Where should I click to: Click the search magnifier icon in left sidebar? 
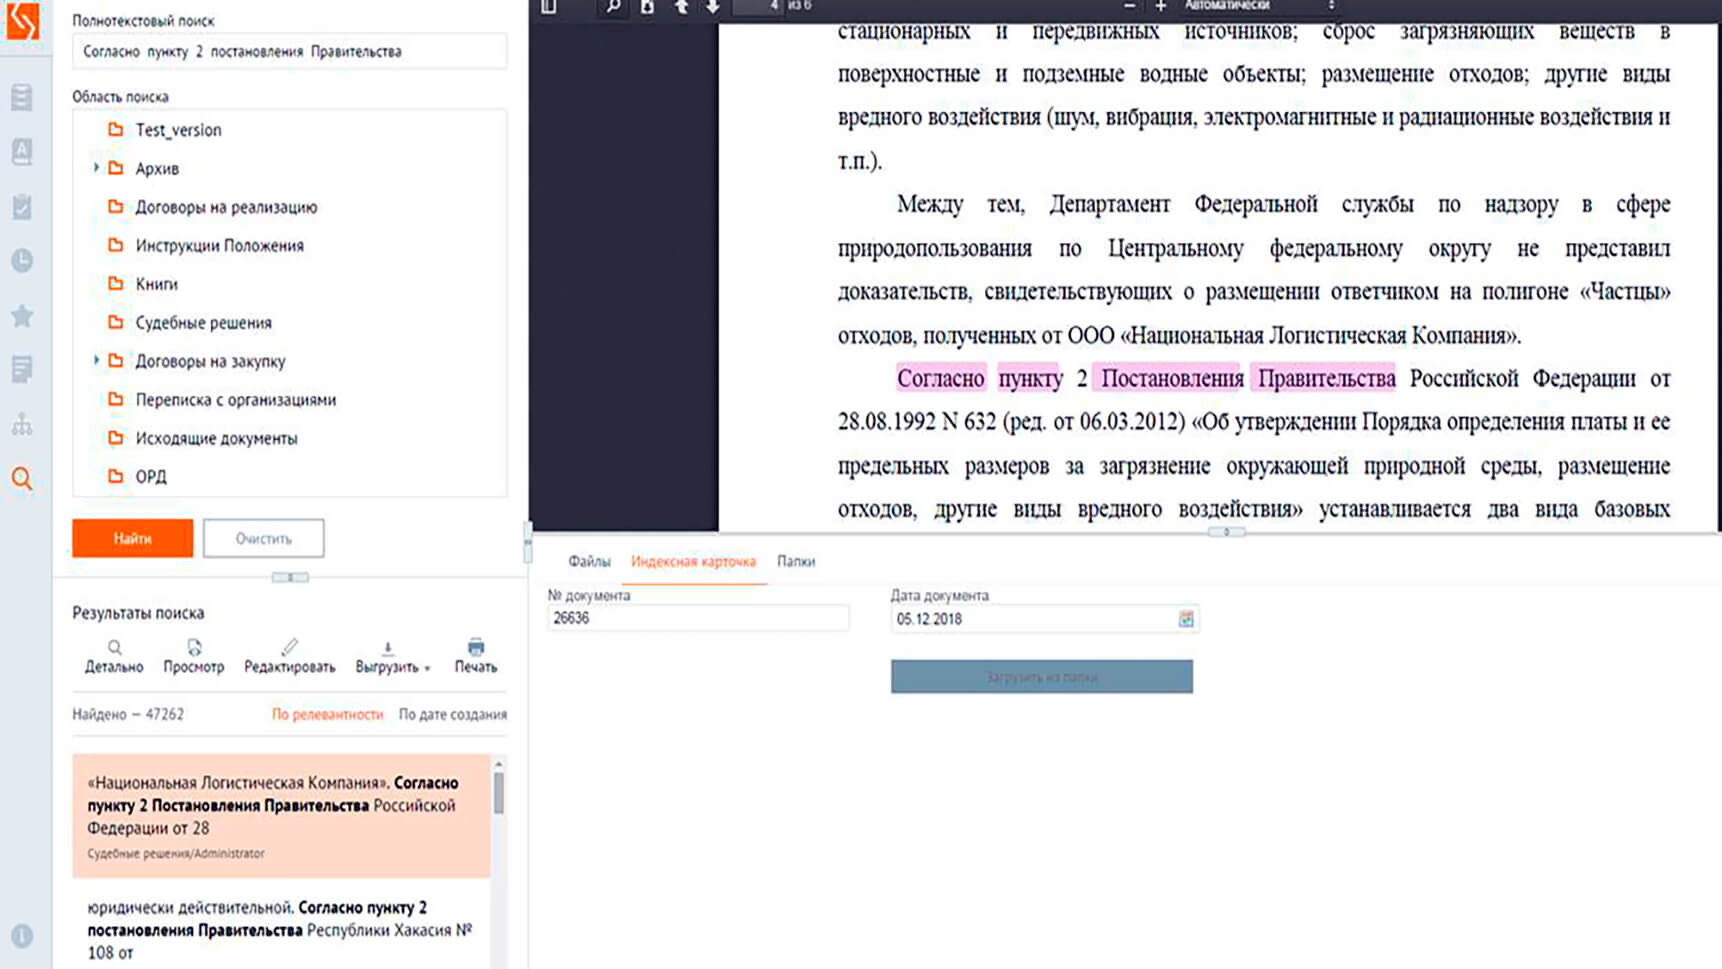[22, 479]
